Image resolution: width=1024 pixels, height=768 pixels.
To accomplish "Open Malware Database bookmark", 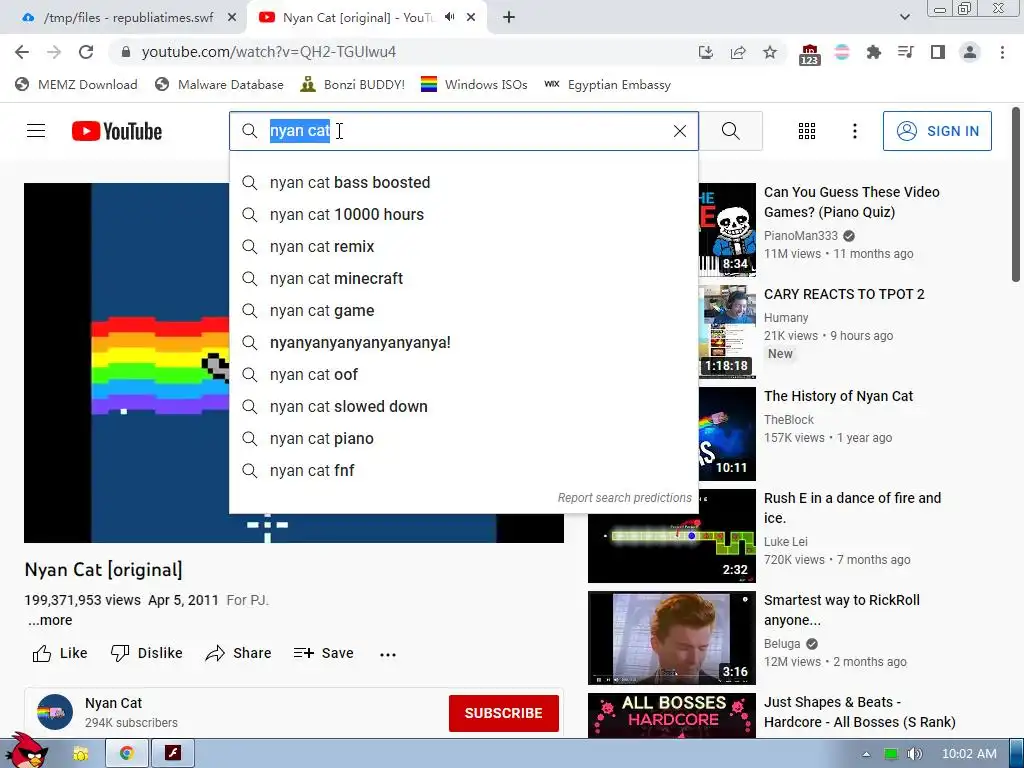I will (219, 84).
